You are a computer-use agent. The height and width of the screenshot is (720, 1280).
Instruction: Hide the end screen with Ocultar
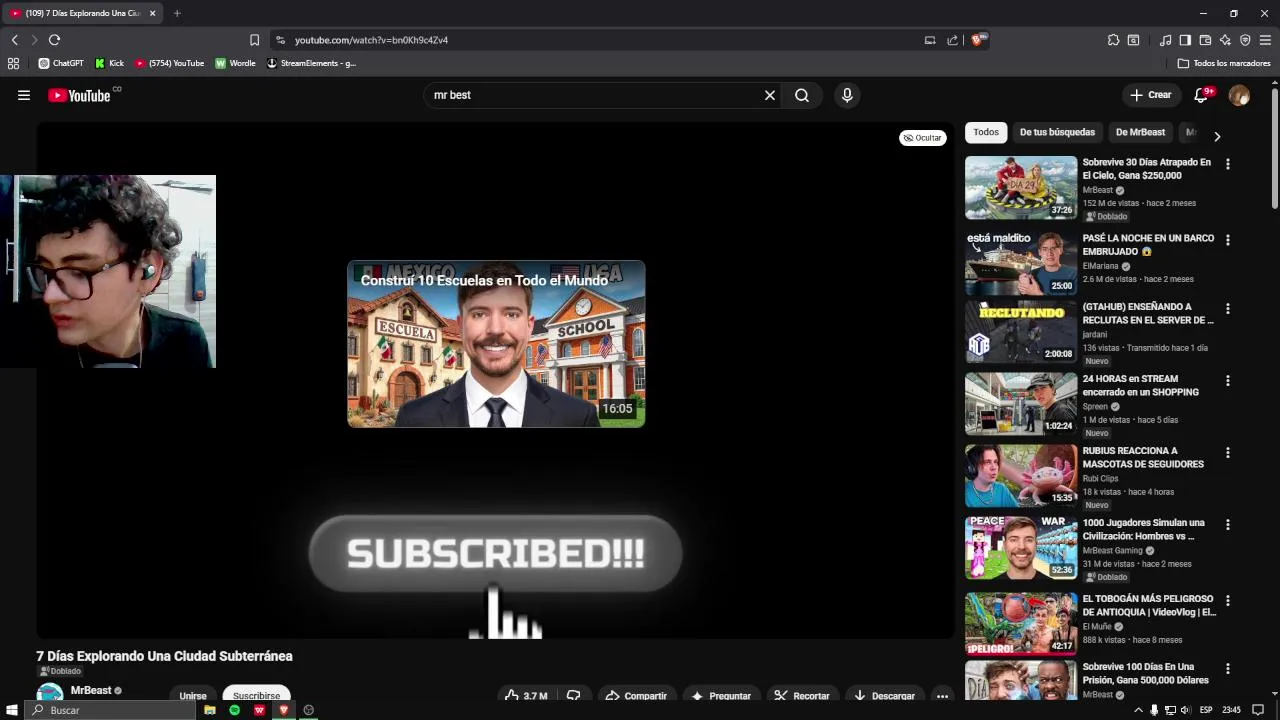tap(922, 138)
